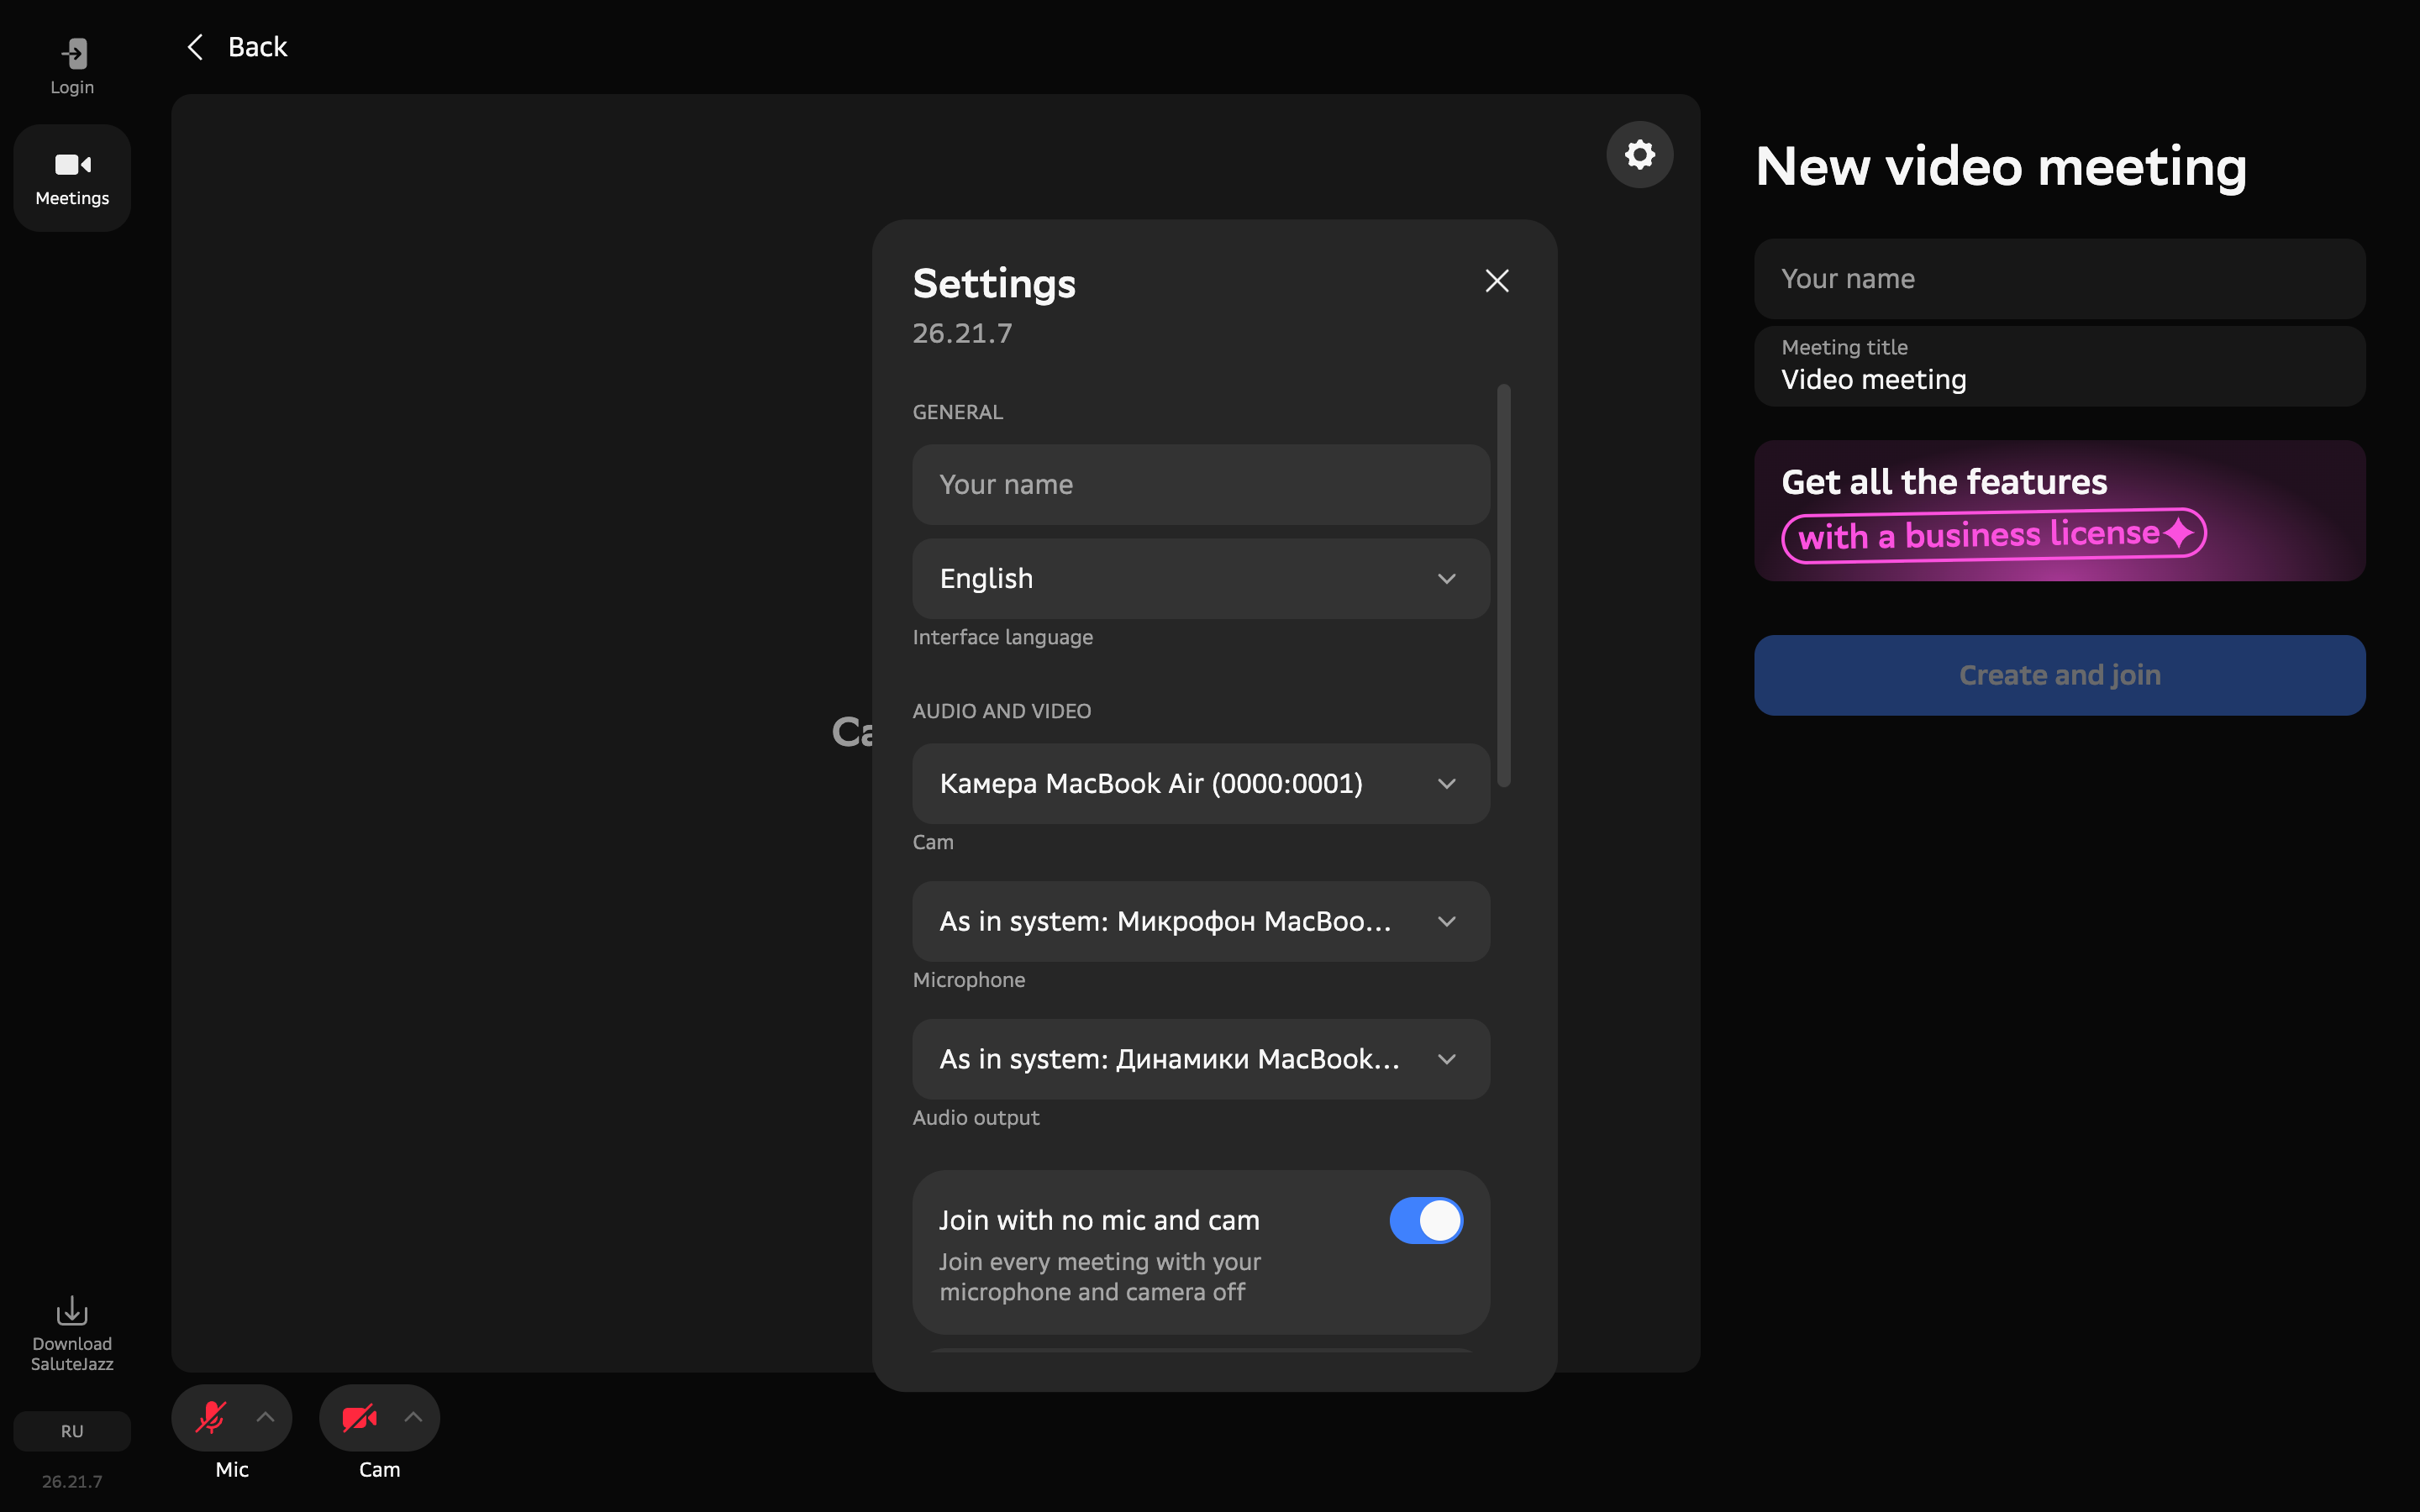The width and height of the screenshot is (2420, 1512).
Task: Click the 26.21.7 version in sidebar
Action: click(72, 1481)
